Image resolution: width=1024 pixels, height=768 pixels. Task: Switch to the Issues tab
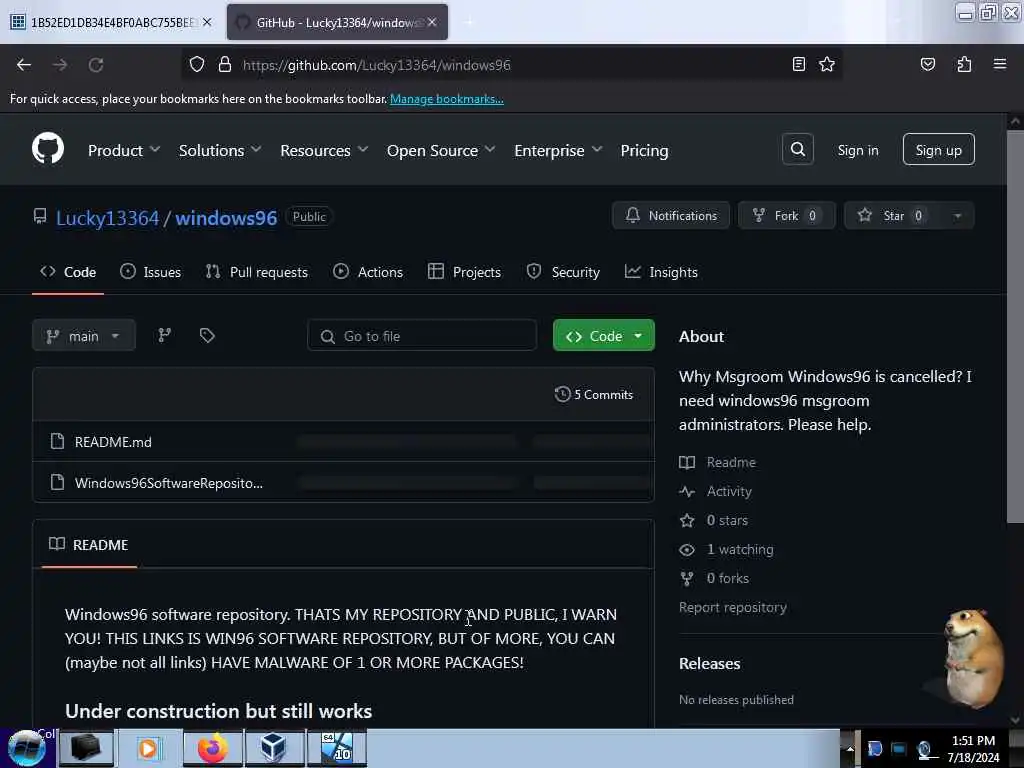coord(150,272)
